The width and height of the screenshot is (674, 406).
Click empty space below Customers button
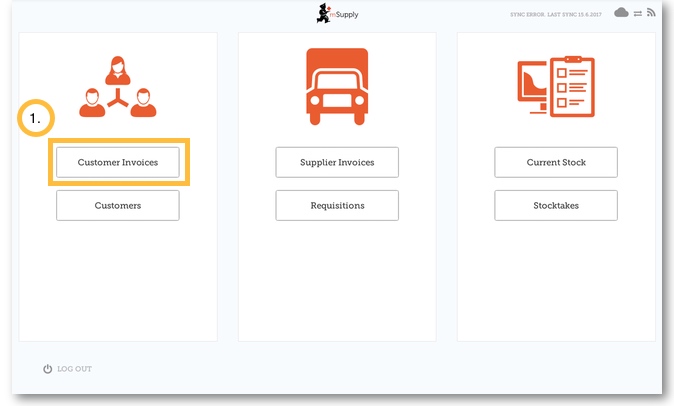pyautogui.click(x=118, y=280)
